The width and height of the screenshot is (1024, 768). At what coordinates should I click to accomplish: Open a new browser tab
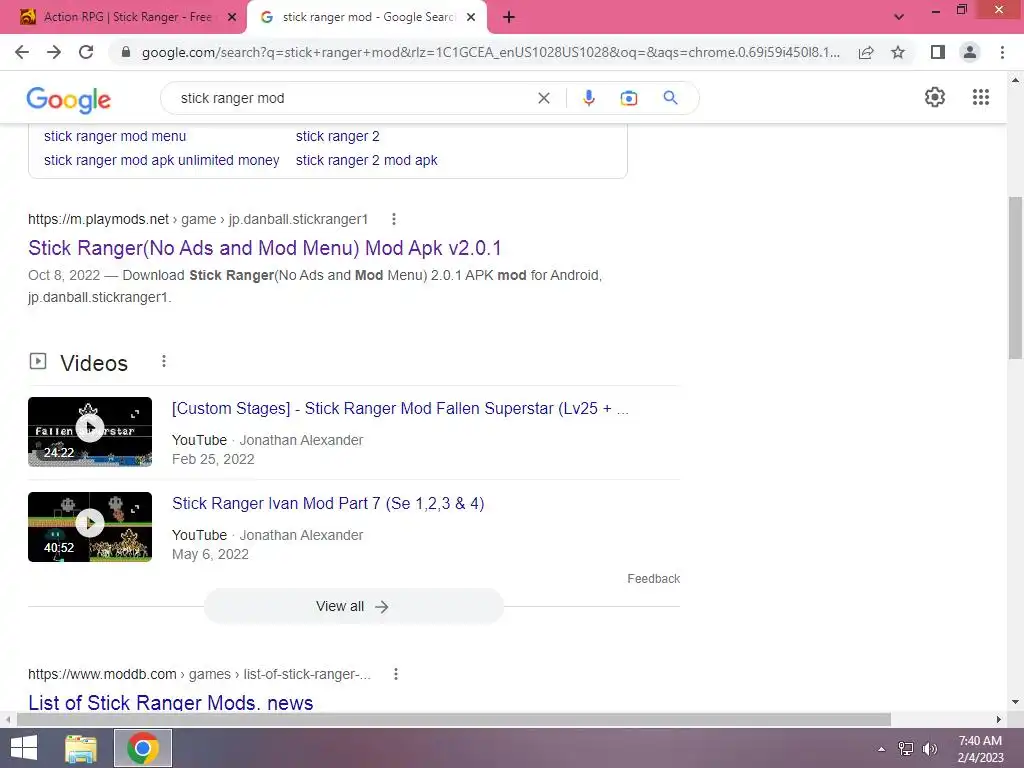tap(509, 18)
